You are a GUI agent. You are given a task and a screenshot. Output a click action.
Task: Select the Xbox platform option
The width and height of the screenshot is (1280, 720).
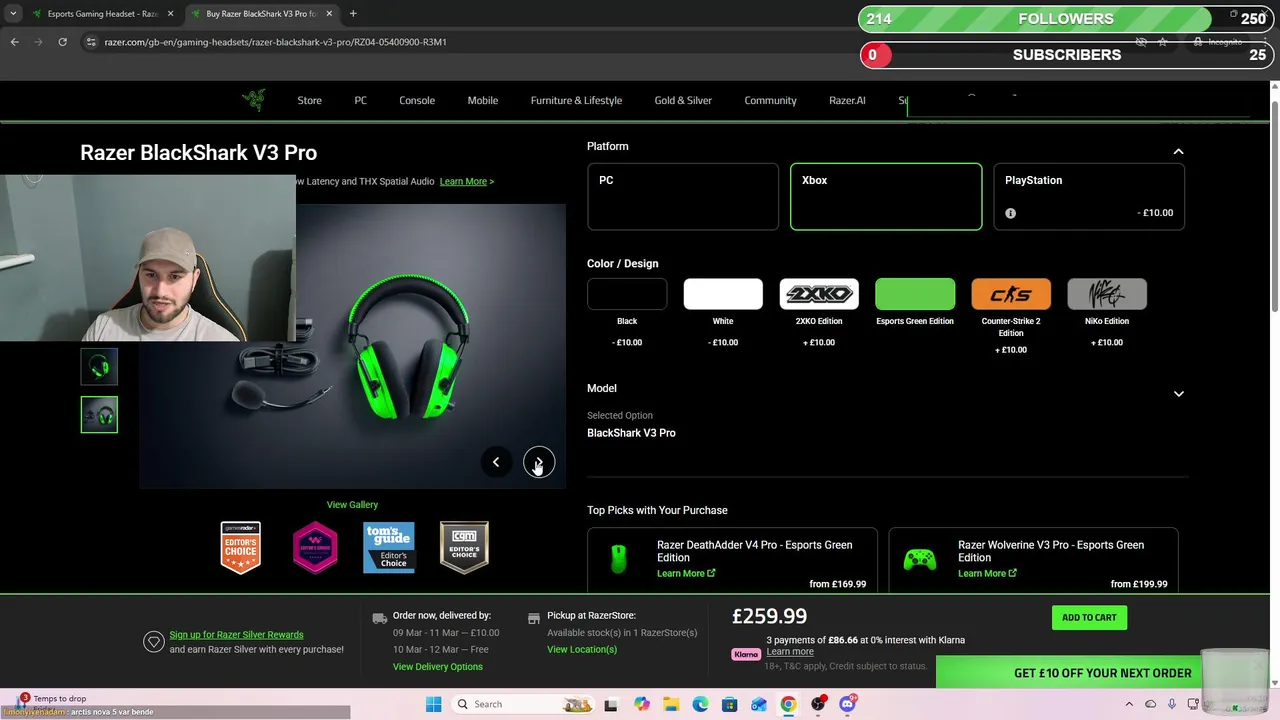886,197
